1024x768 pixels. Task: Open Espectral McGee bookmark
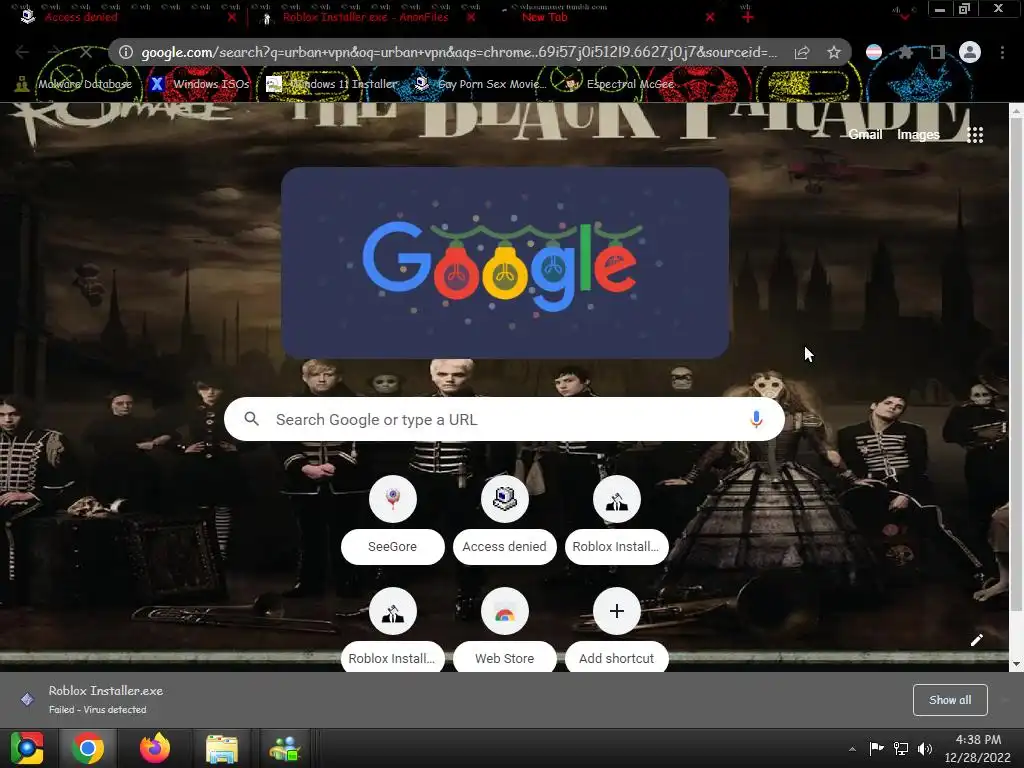[x=619, y=84]
